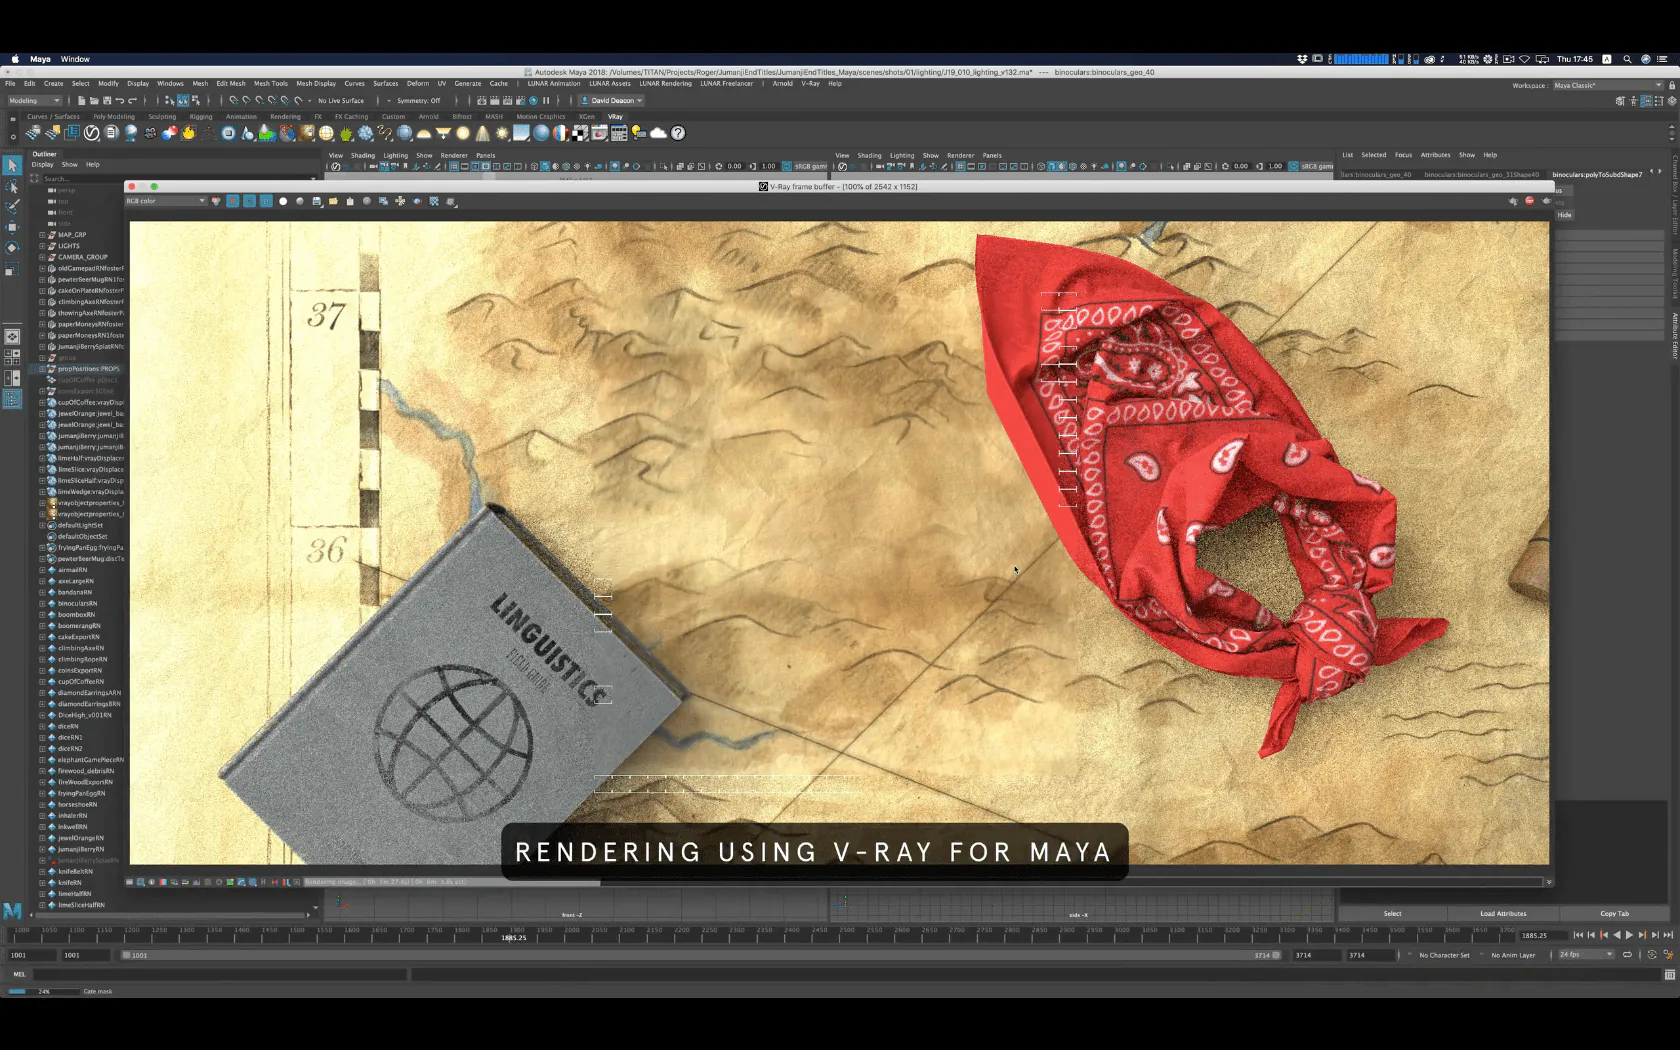This screenshot has width=1680, height=1050.
Task: Click the time range slider bar
Action: pos(700,955)
